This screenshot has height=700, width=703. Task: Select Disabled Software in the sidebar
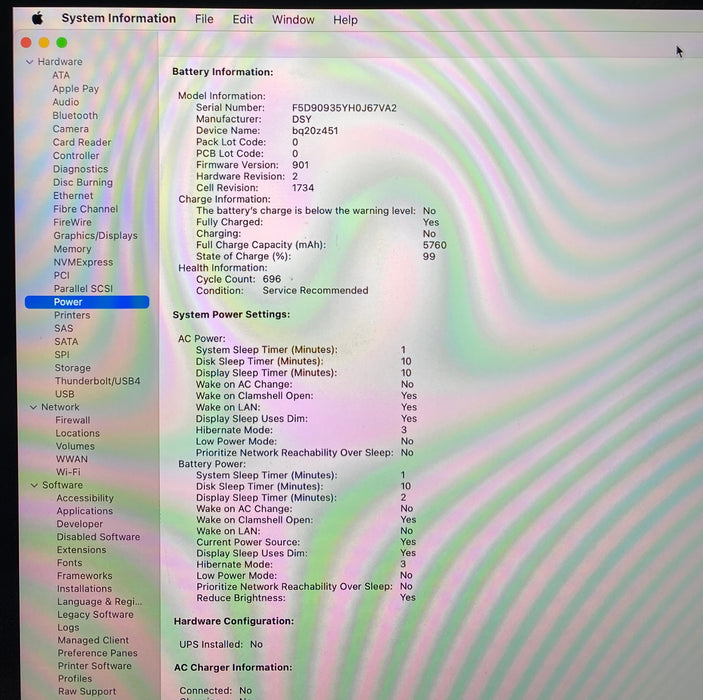(x=98, y=537)
